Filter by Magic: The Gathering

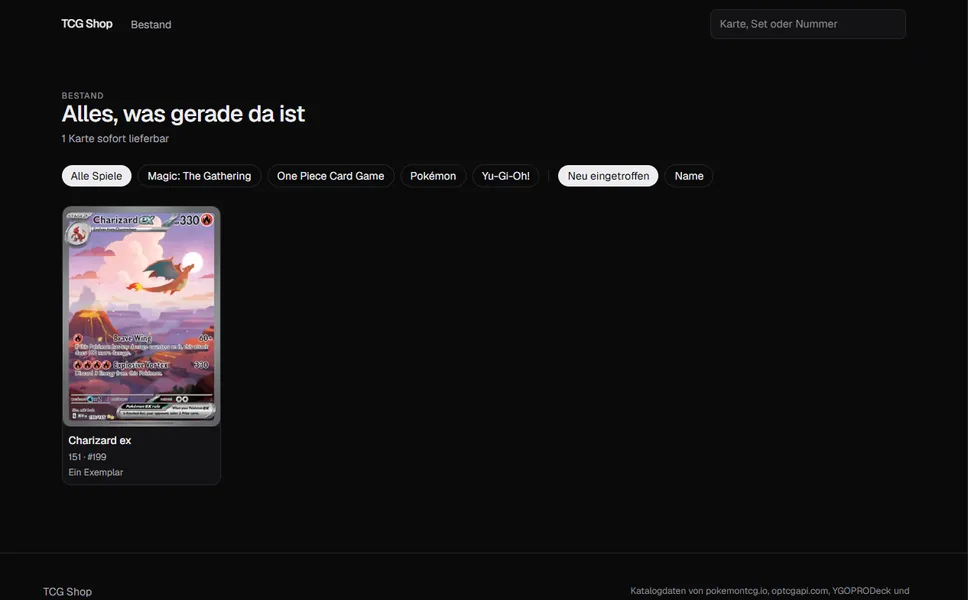pos(199,176)
